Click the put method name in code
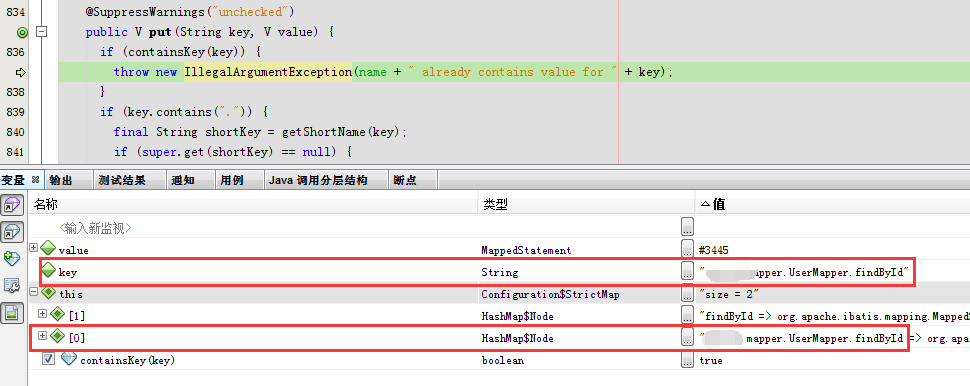Viewport: 970px width, 386px height. pos(160,32)
